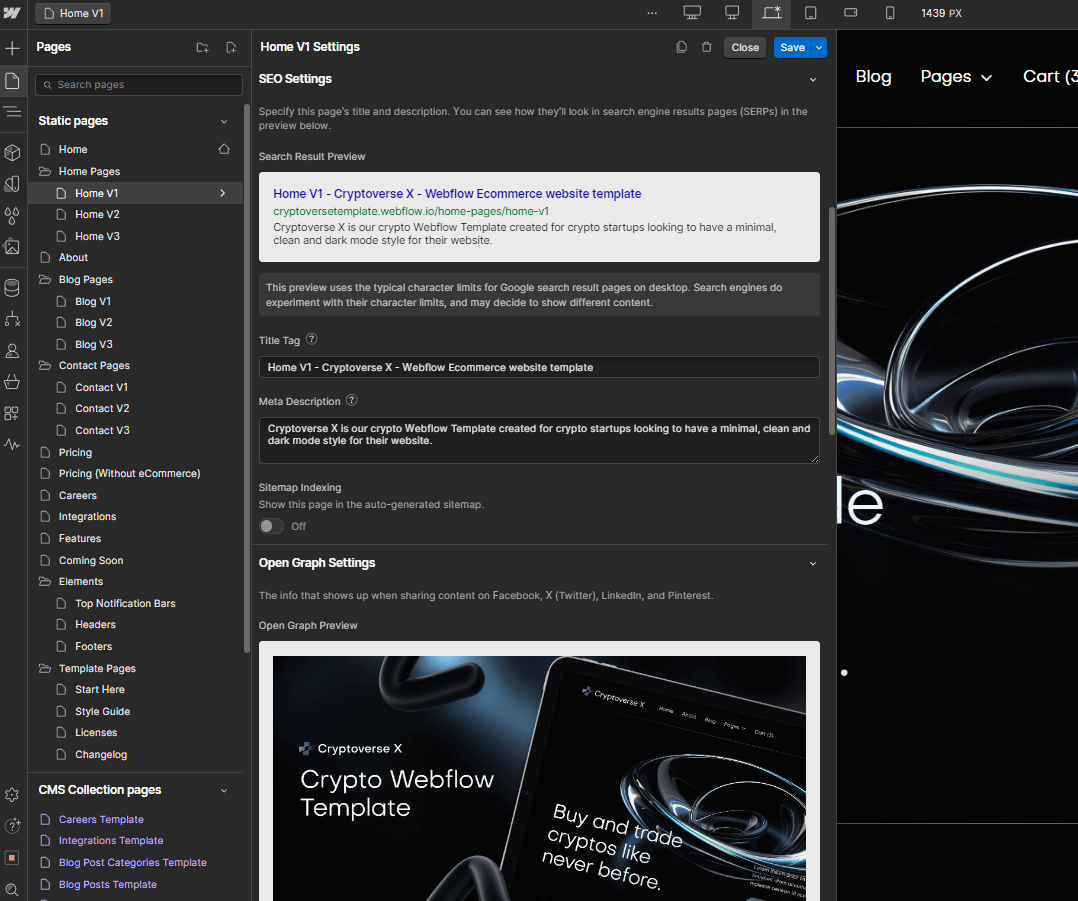Open the overflow menu with three dots
The height and width of the screenshot is (901, 1078).
pos(652,13)
